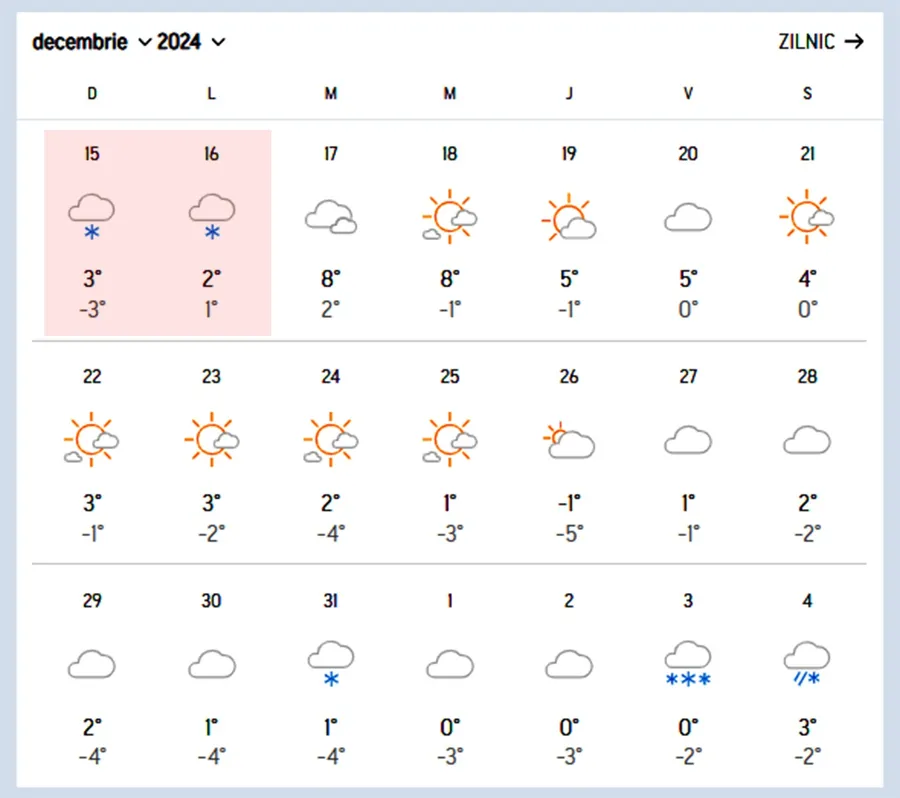Image resolution: width=900 pixels, height=798 pixels.
Task: Select day 29 in the calendar
Action: point(92,601)
